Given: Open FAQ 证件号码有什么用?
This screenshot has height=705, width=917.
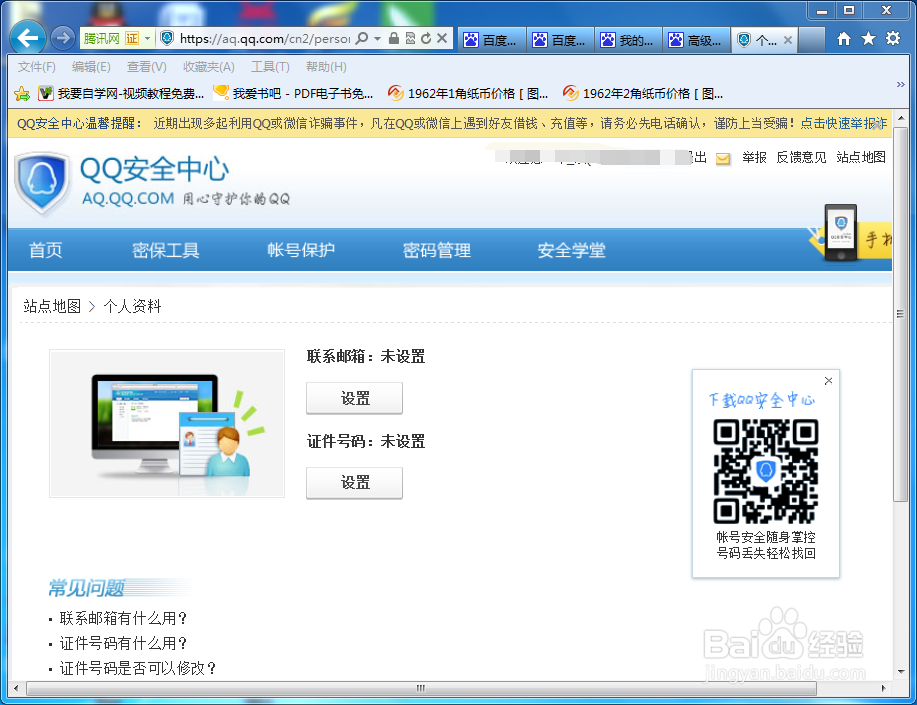Looking at the screenshot, I should point(123,644).
